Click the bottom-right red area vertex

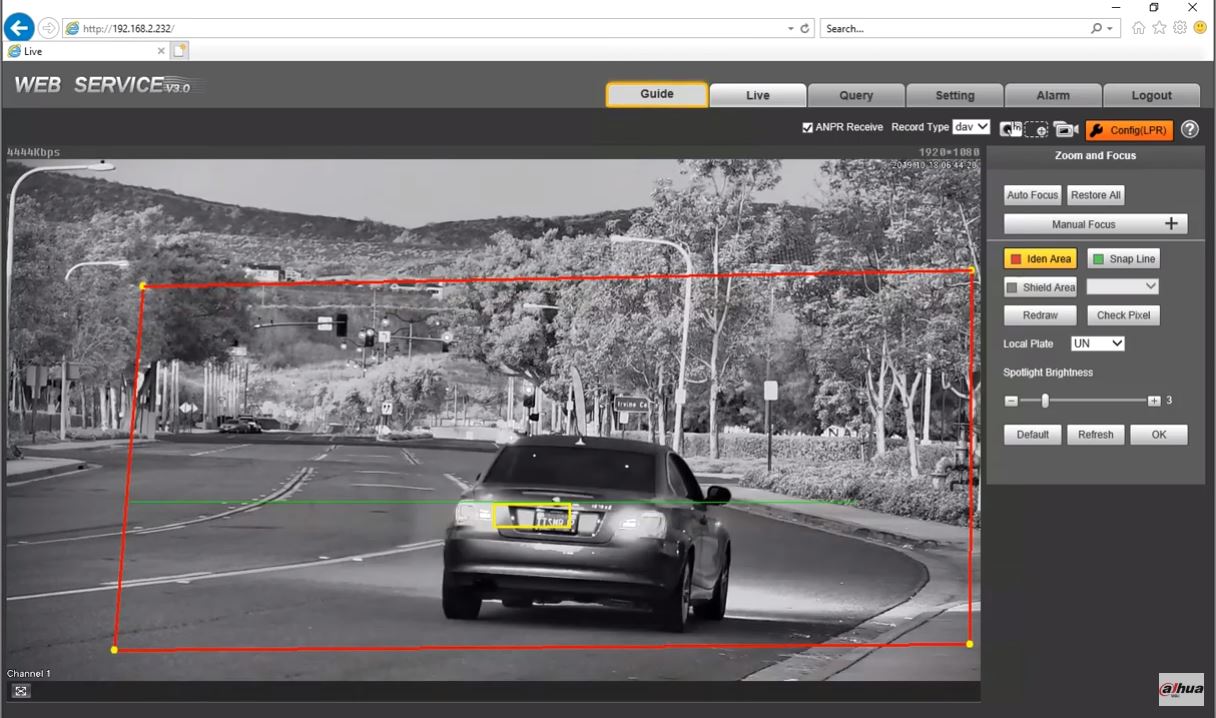(969, 644)
